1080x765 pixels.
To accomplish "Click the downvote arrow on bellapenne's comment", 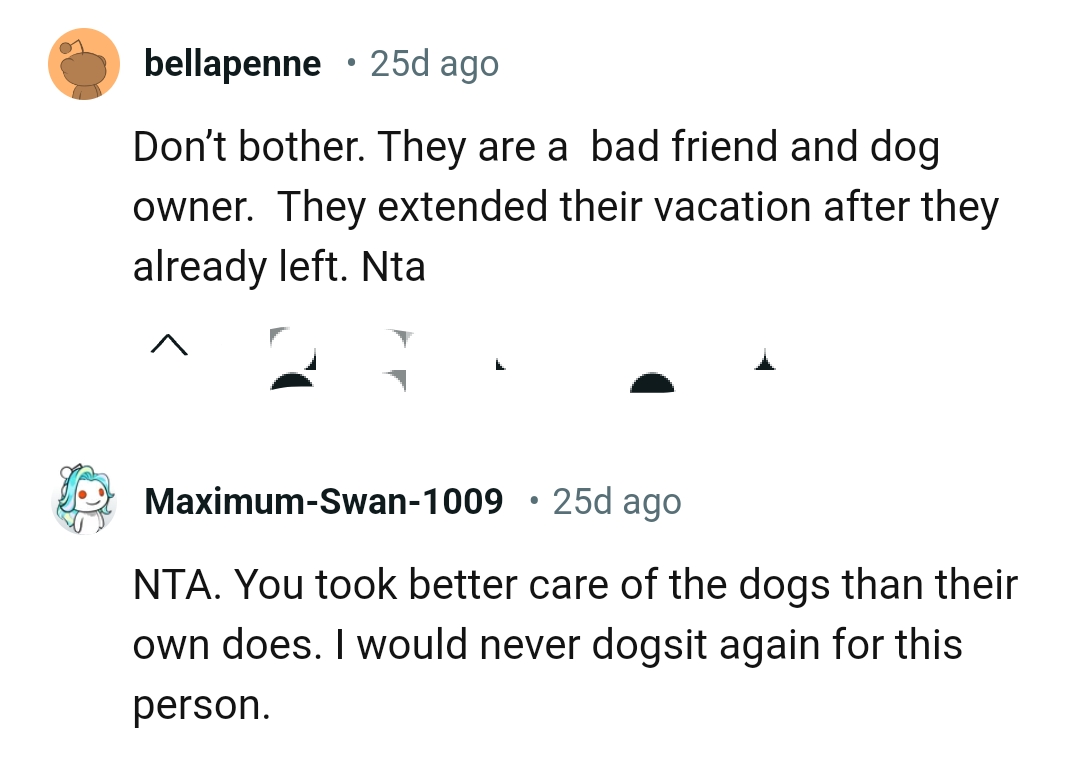I will coord(400,360).
